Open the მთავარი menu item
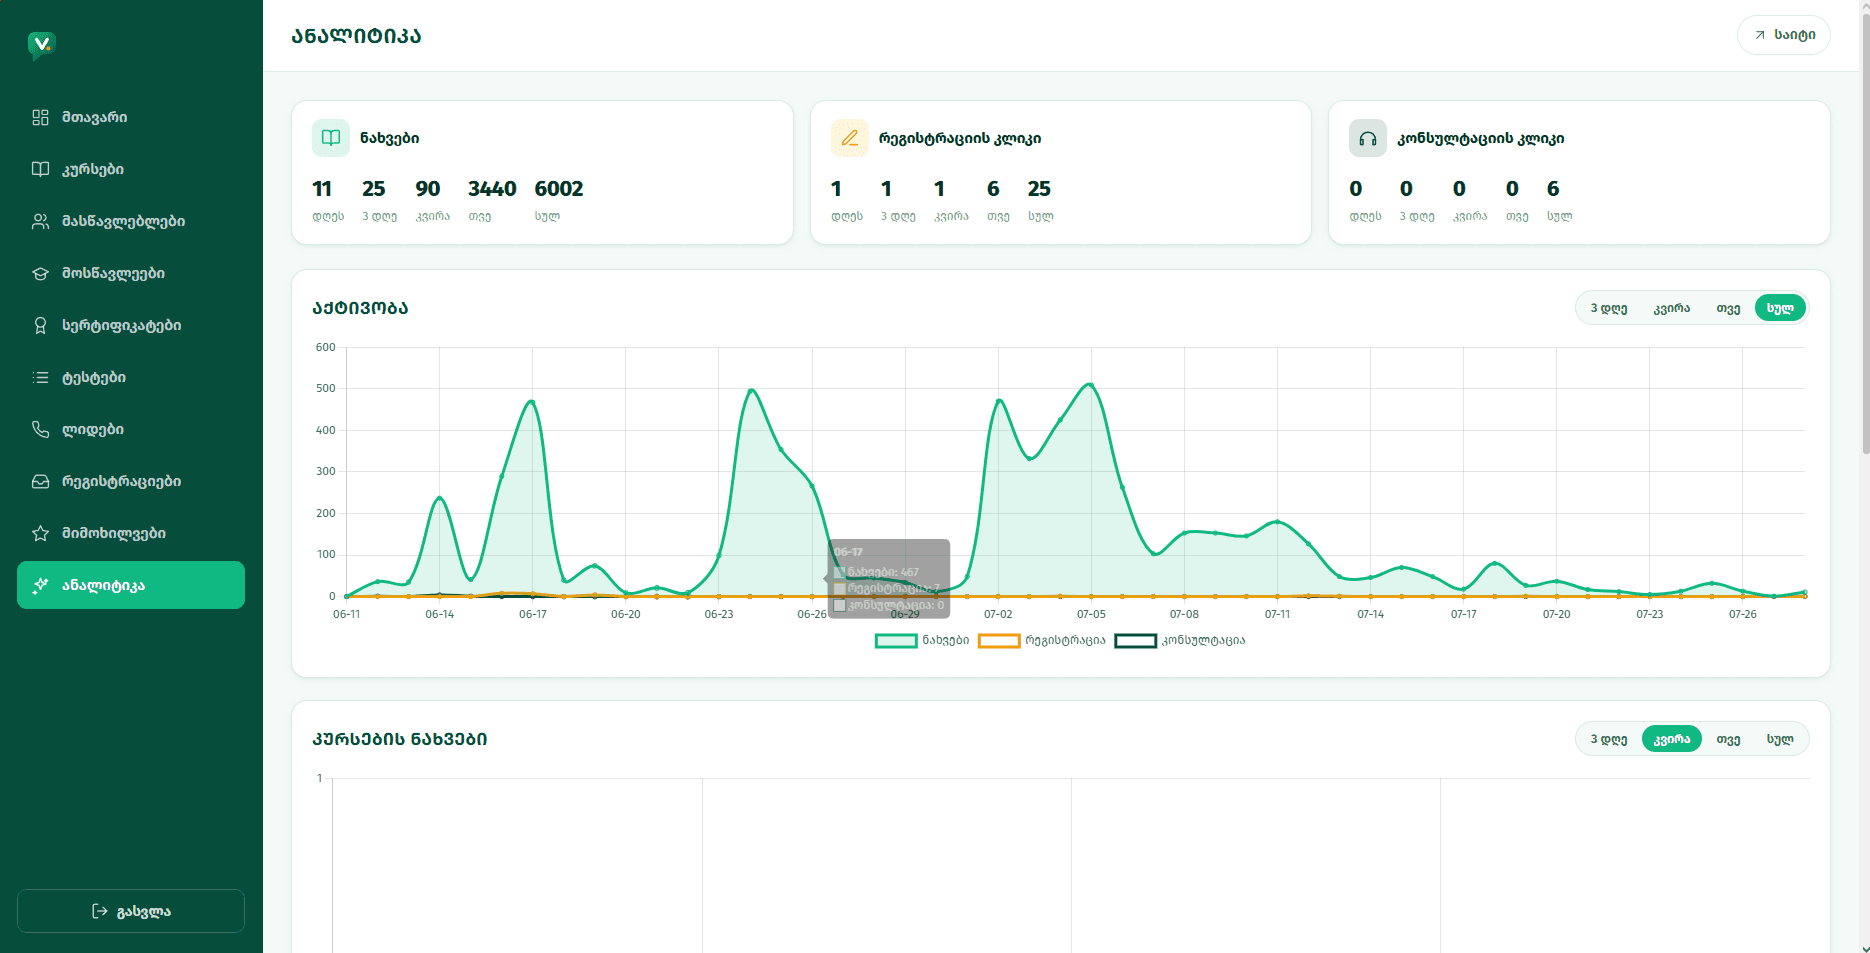Image resolution: width=1870 pixels, height=953 pixels. (131, 117)
